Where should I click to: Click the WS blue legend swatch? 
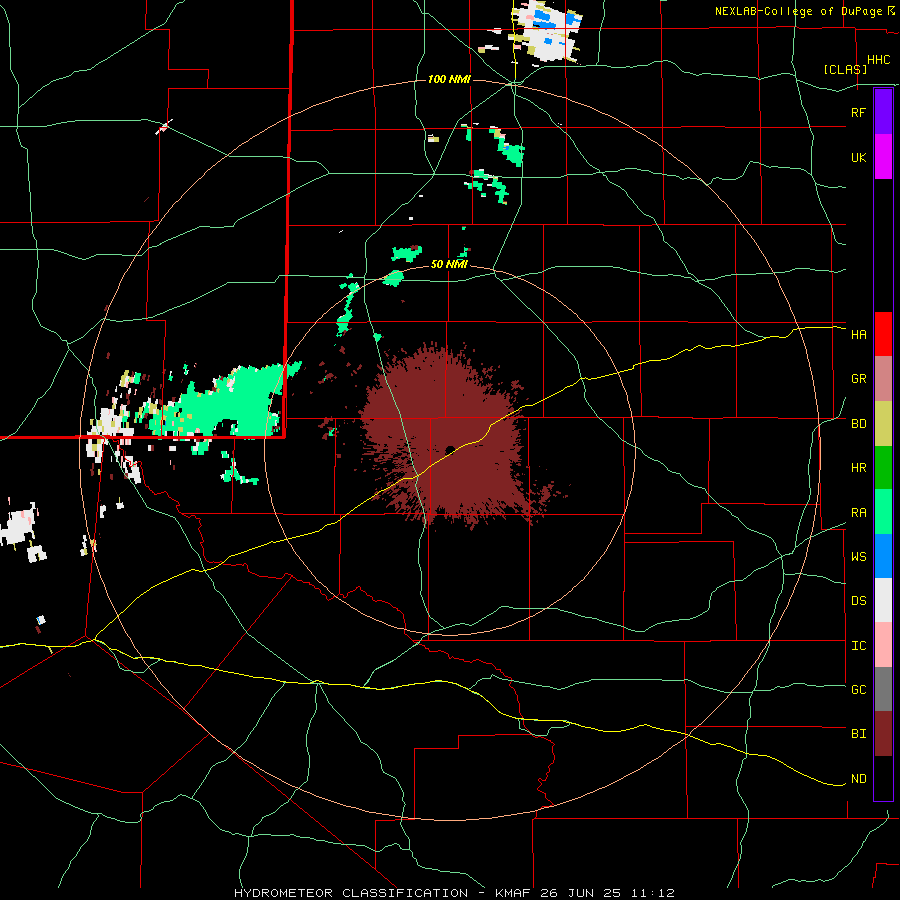(883, 556)
